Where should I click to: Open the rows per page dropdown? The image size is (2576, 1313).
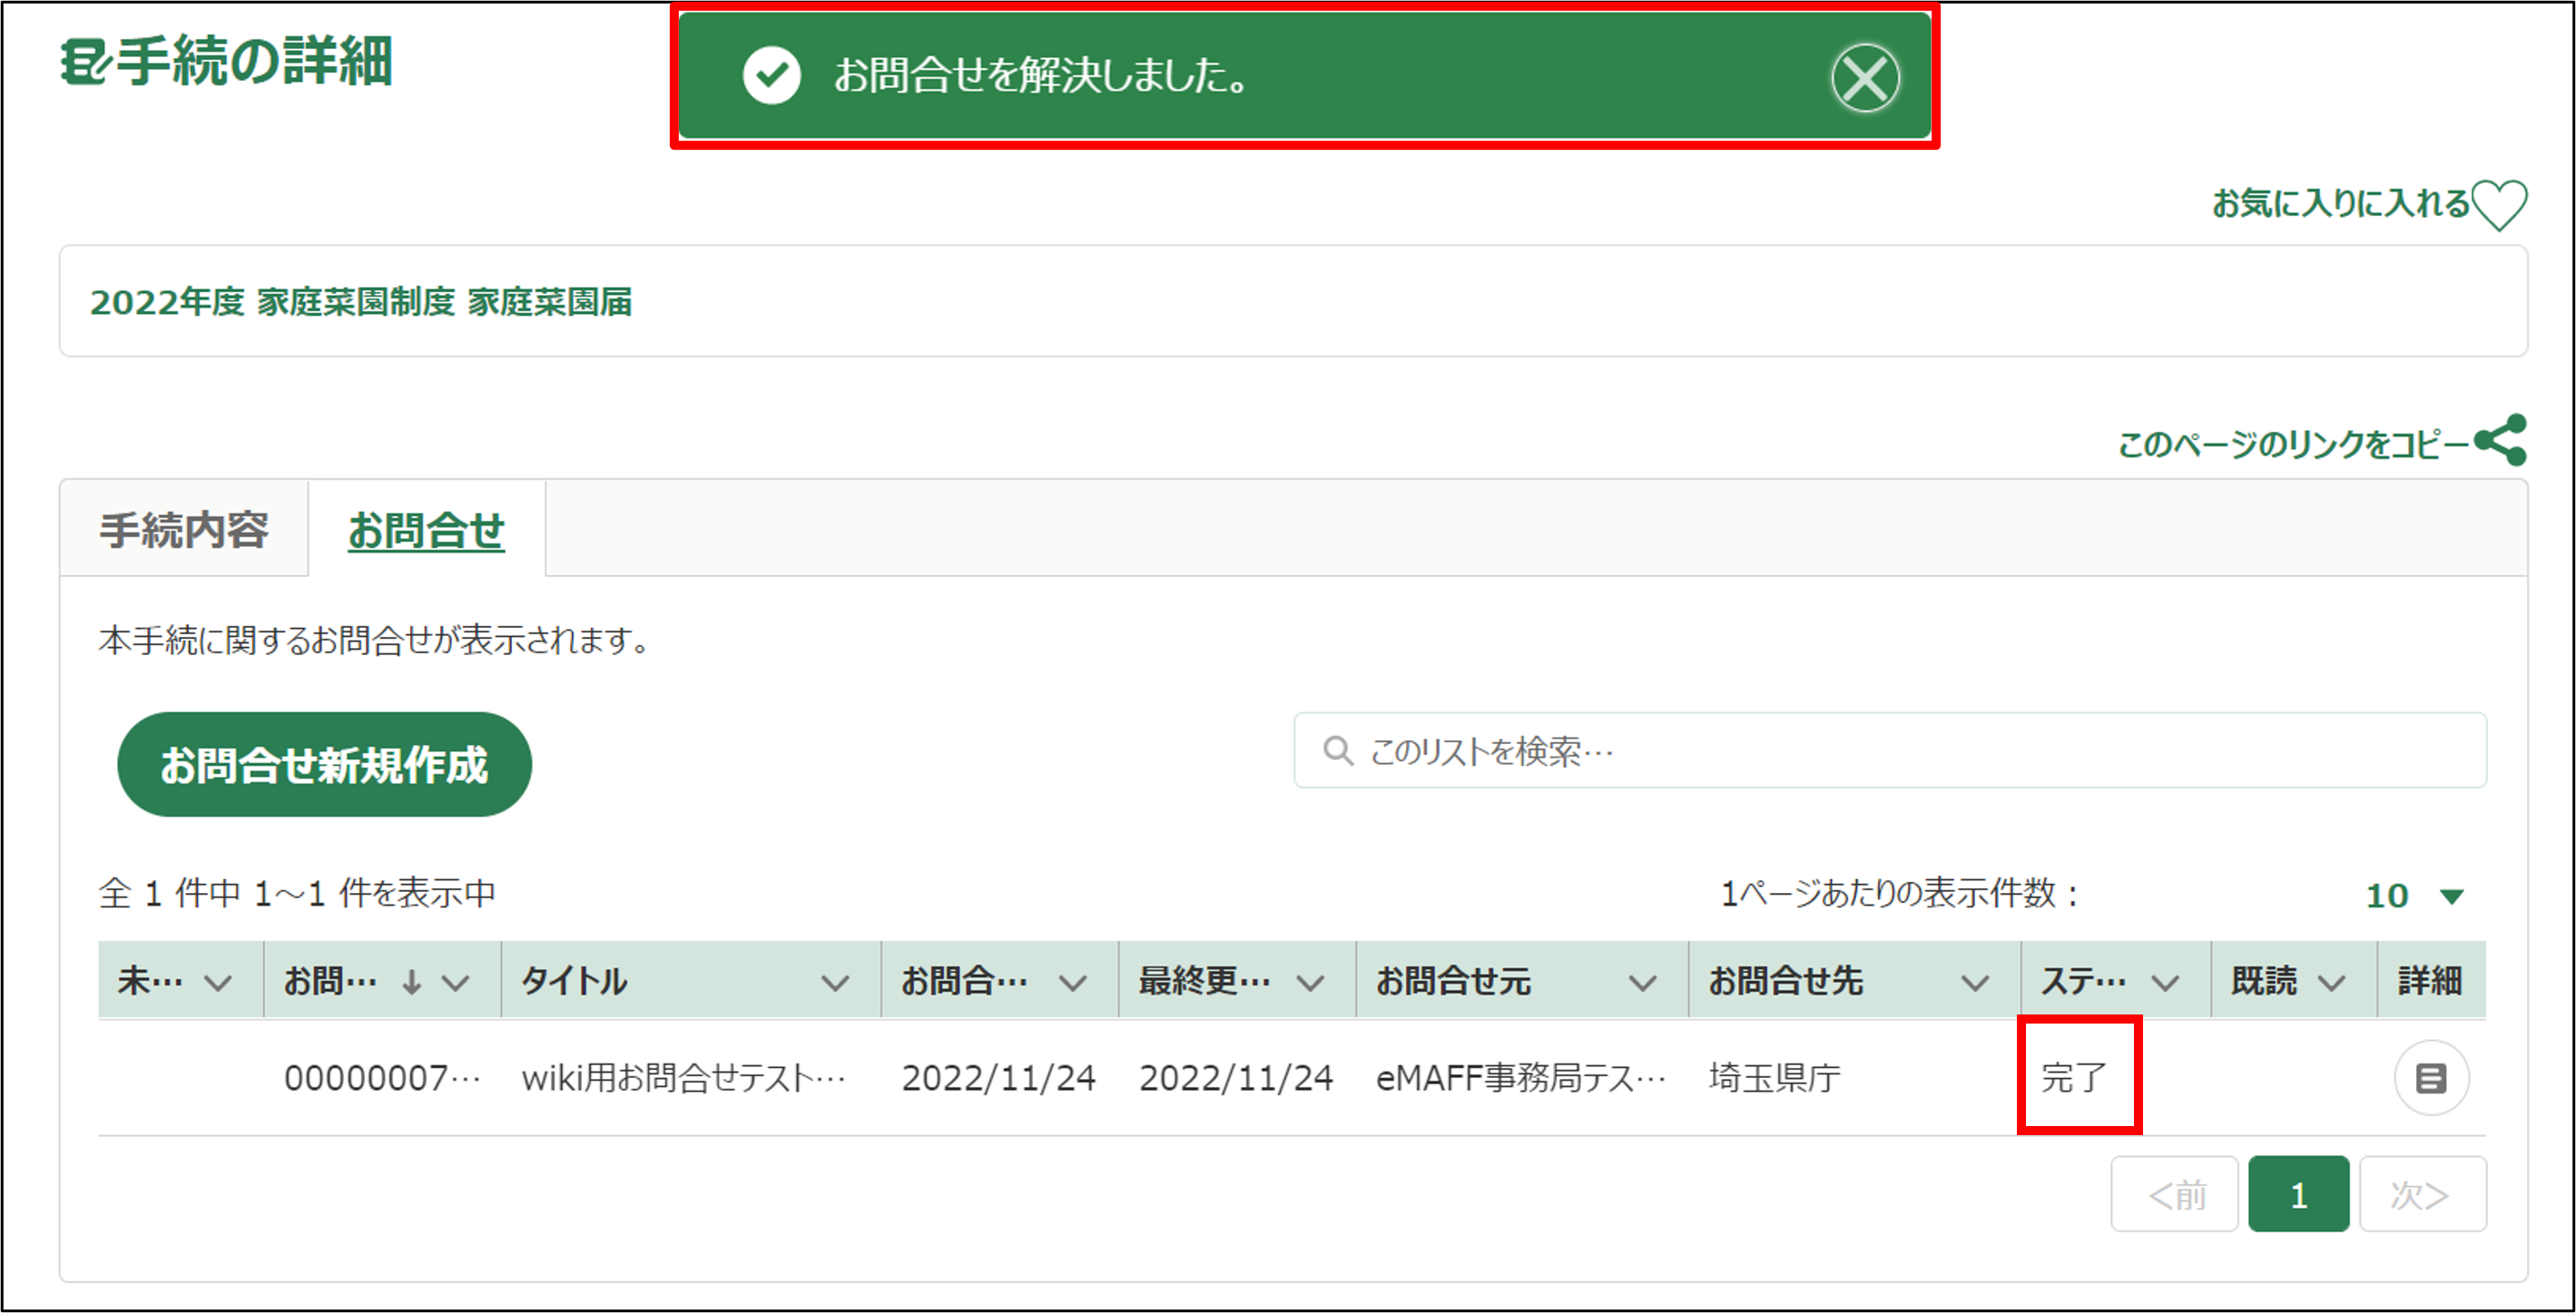(2414, 895)
